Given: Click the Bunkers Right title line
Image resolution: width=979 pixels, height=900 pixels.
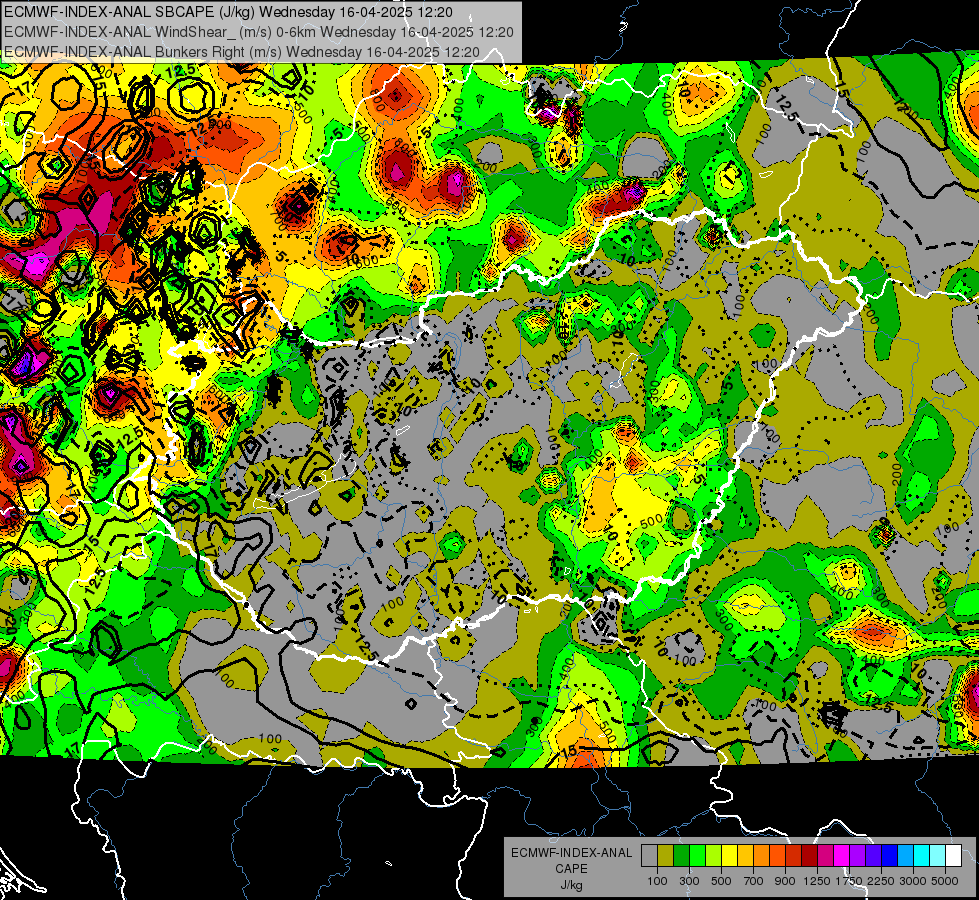Looking at the screenshot, I should [x=242, y=52].
